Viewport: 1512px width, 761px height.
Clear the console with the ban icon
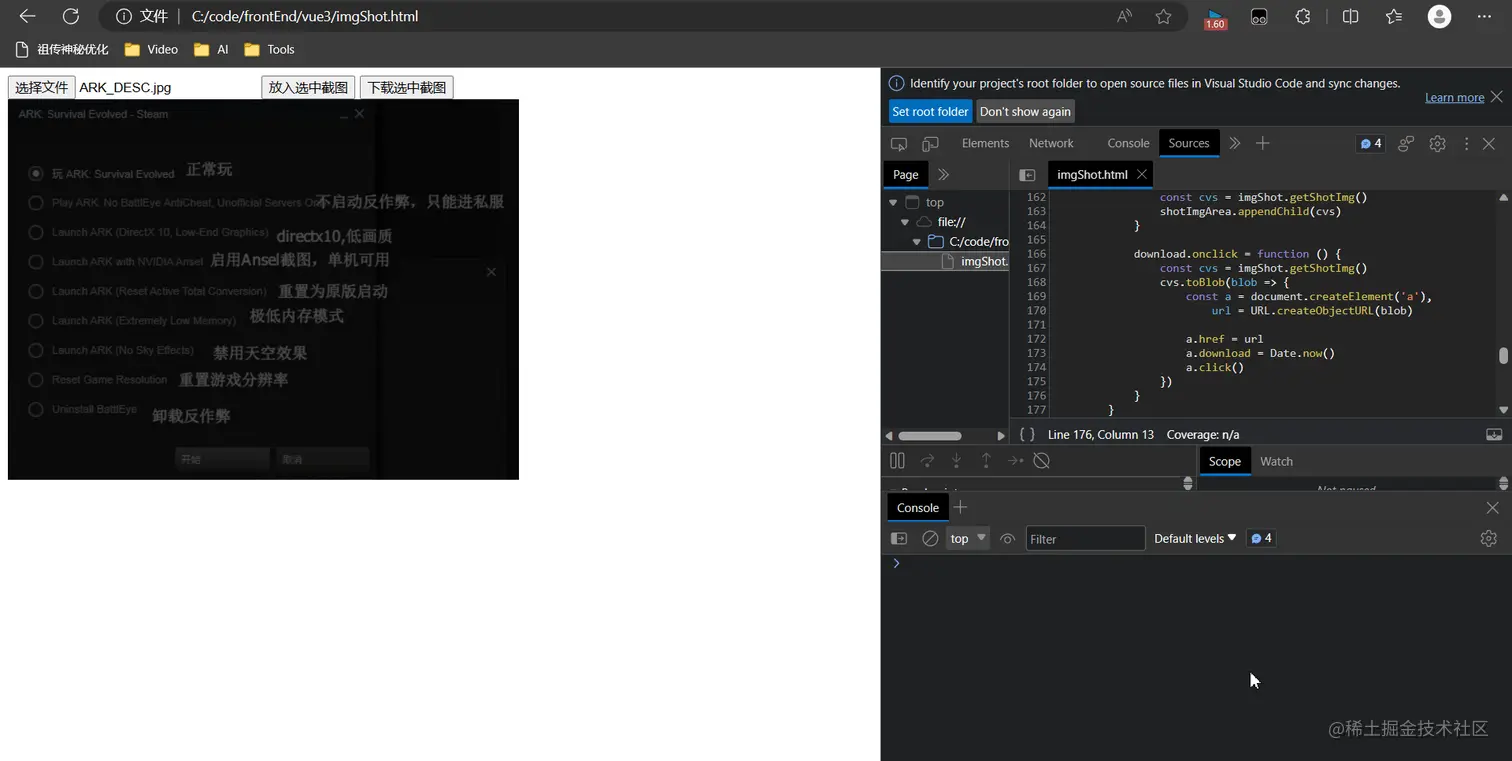tap(930, 538)
